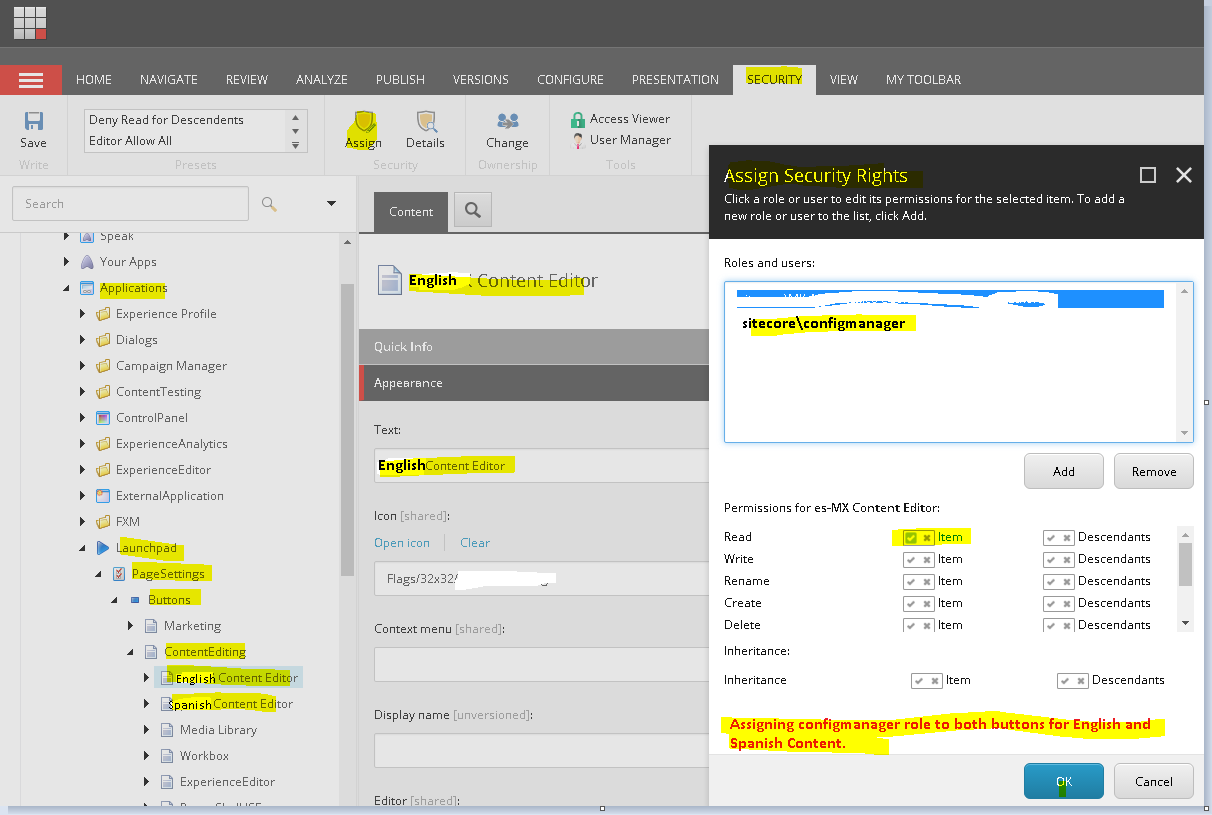Open the red hamburger menu button
Image resolution: width=1212 pixels, height=815 pixels.
point(31,80)
